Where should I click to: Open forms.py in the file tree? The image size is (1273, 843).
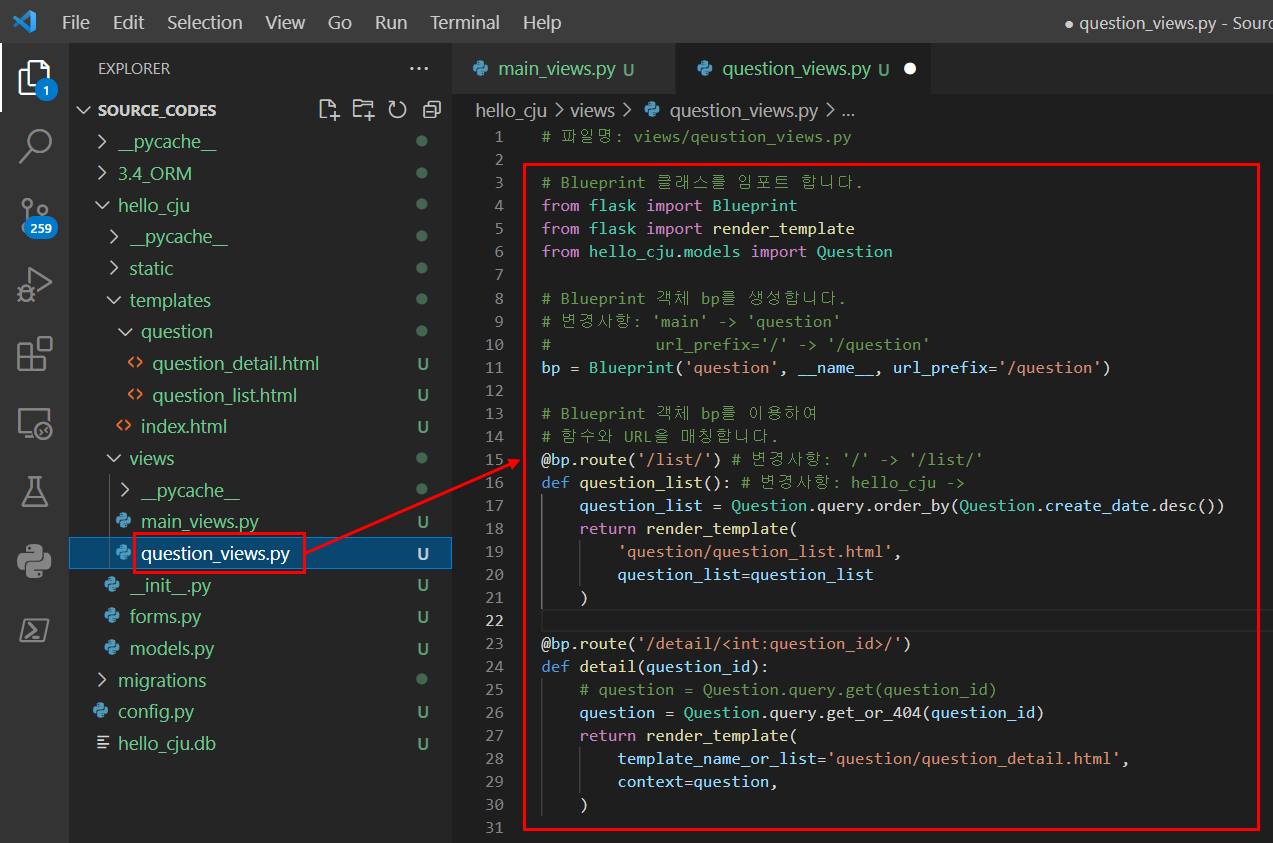click(165, 617)
